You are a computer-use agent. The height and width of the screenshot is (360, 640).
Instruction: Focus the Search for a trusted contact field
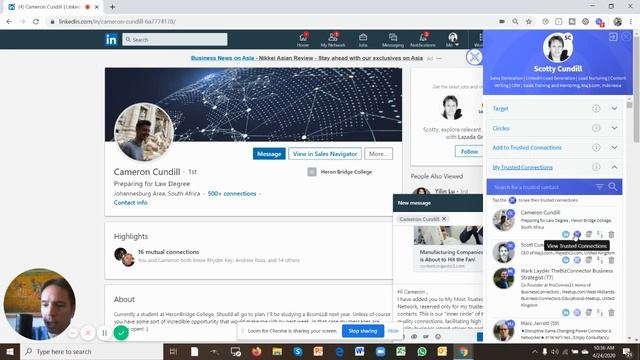pos(541,187)
